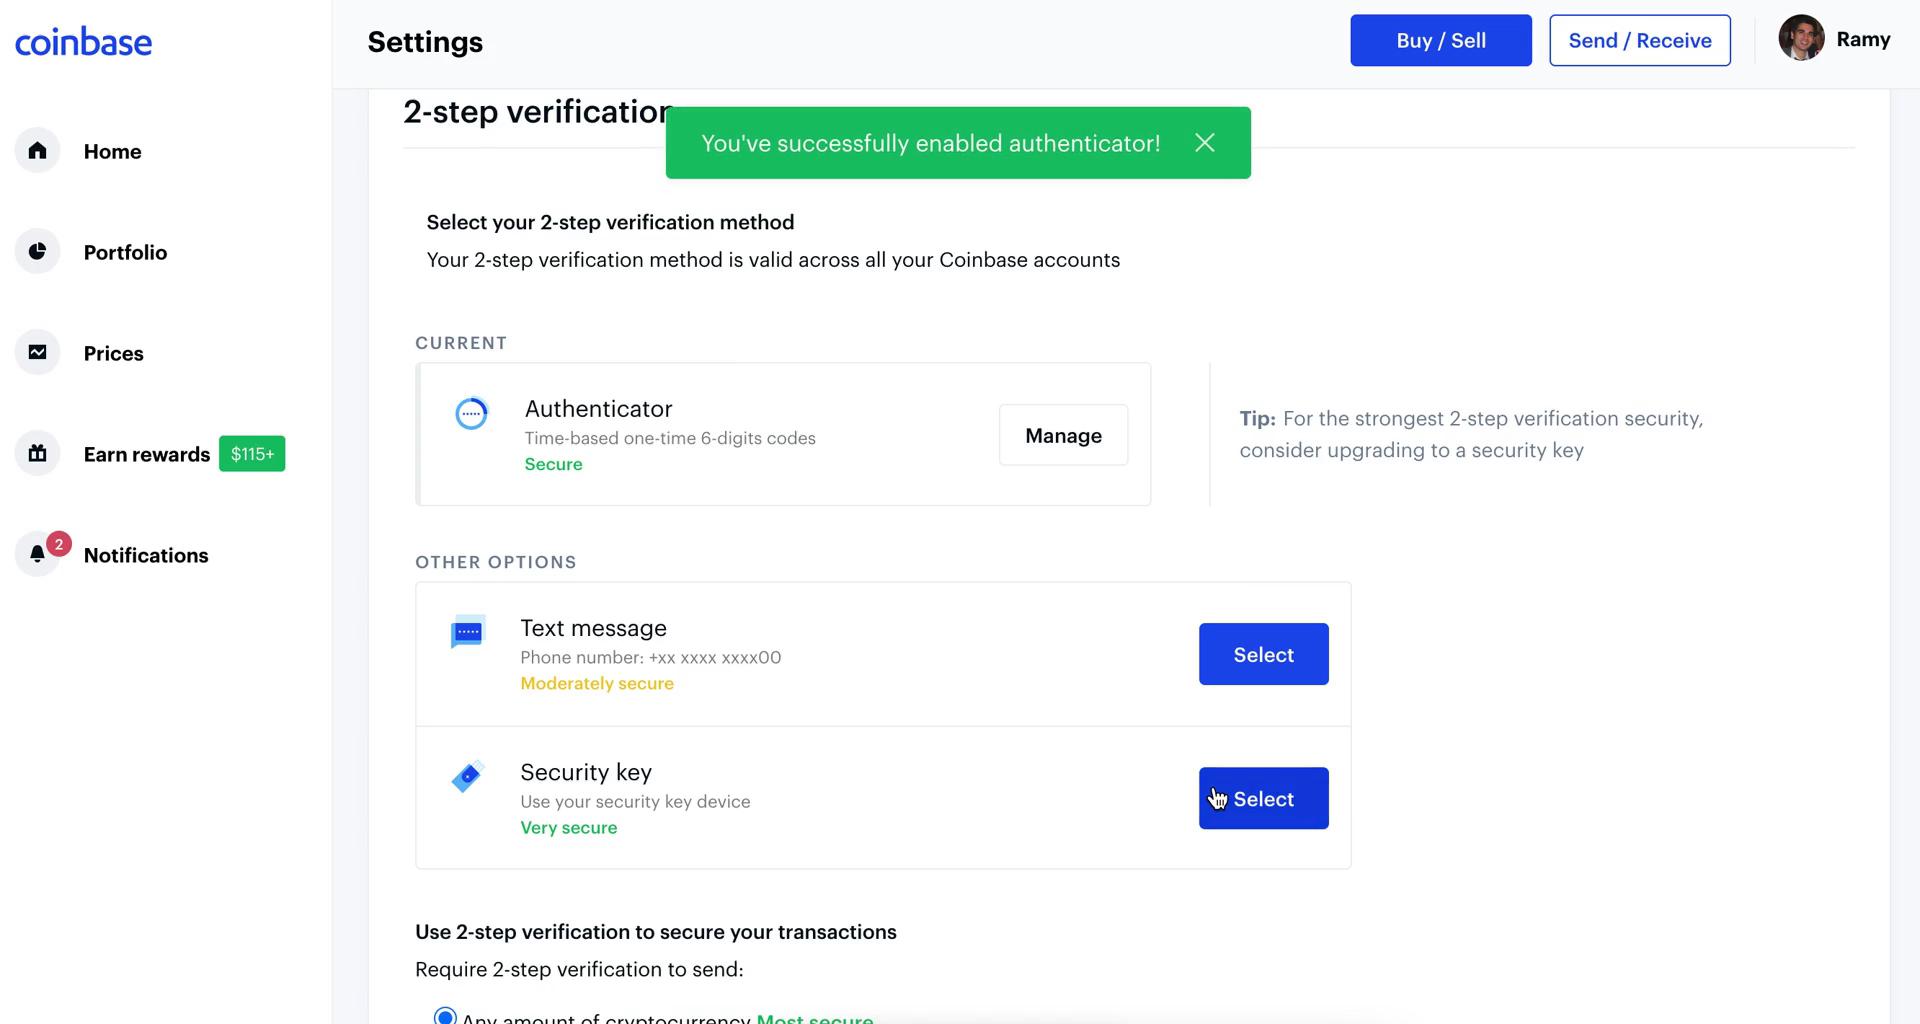Click the 'Select your 2-step verification method' heading

610,222
